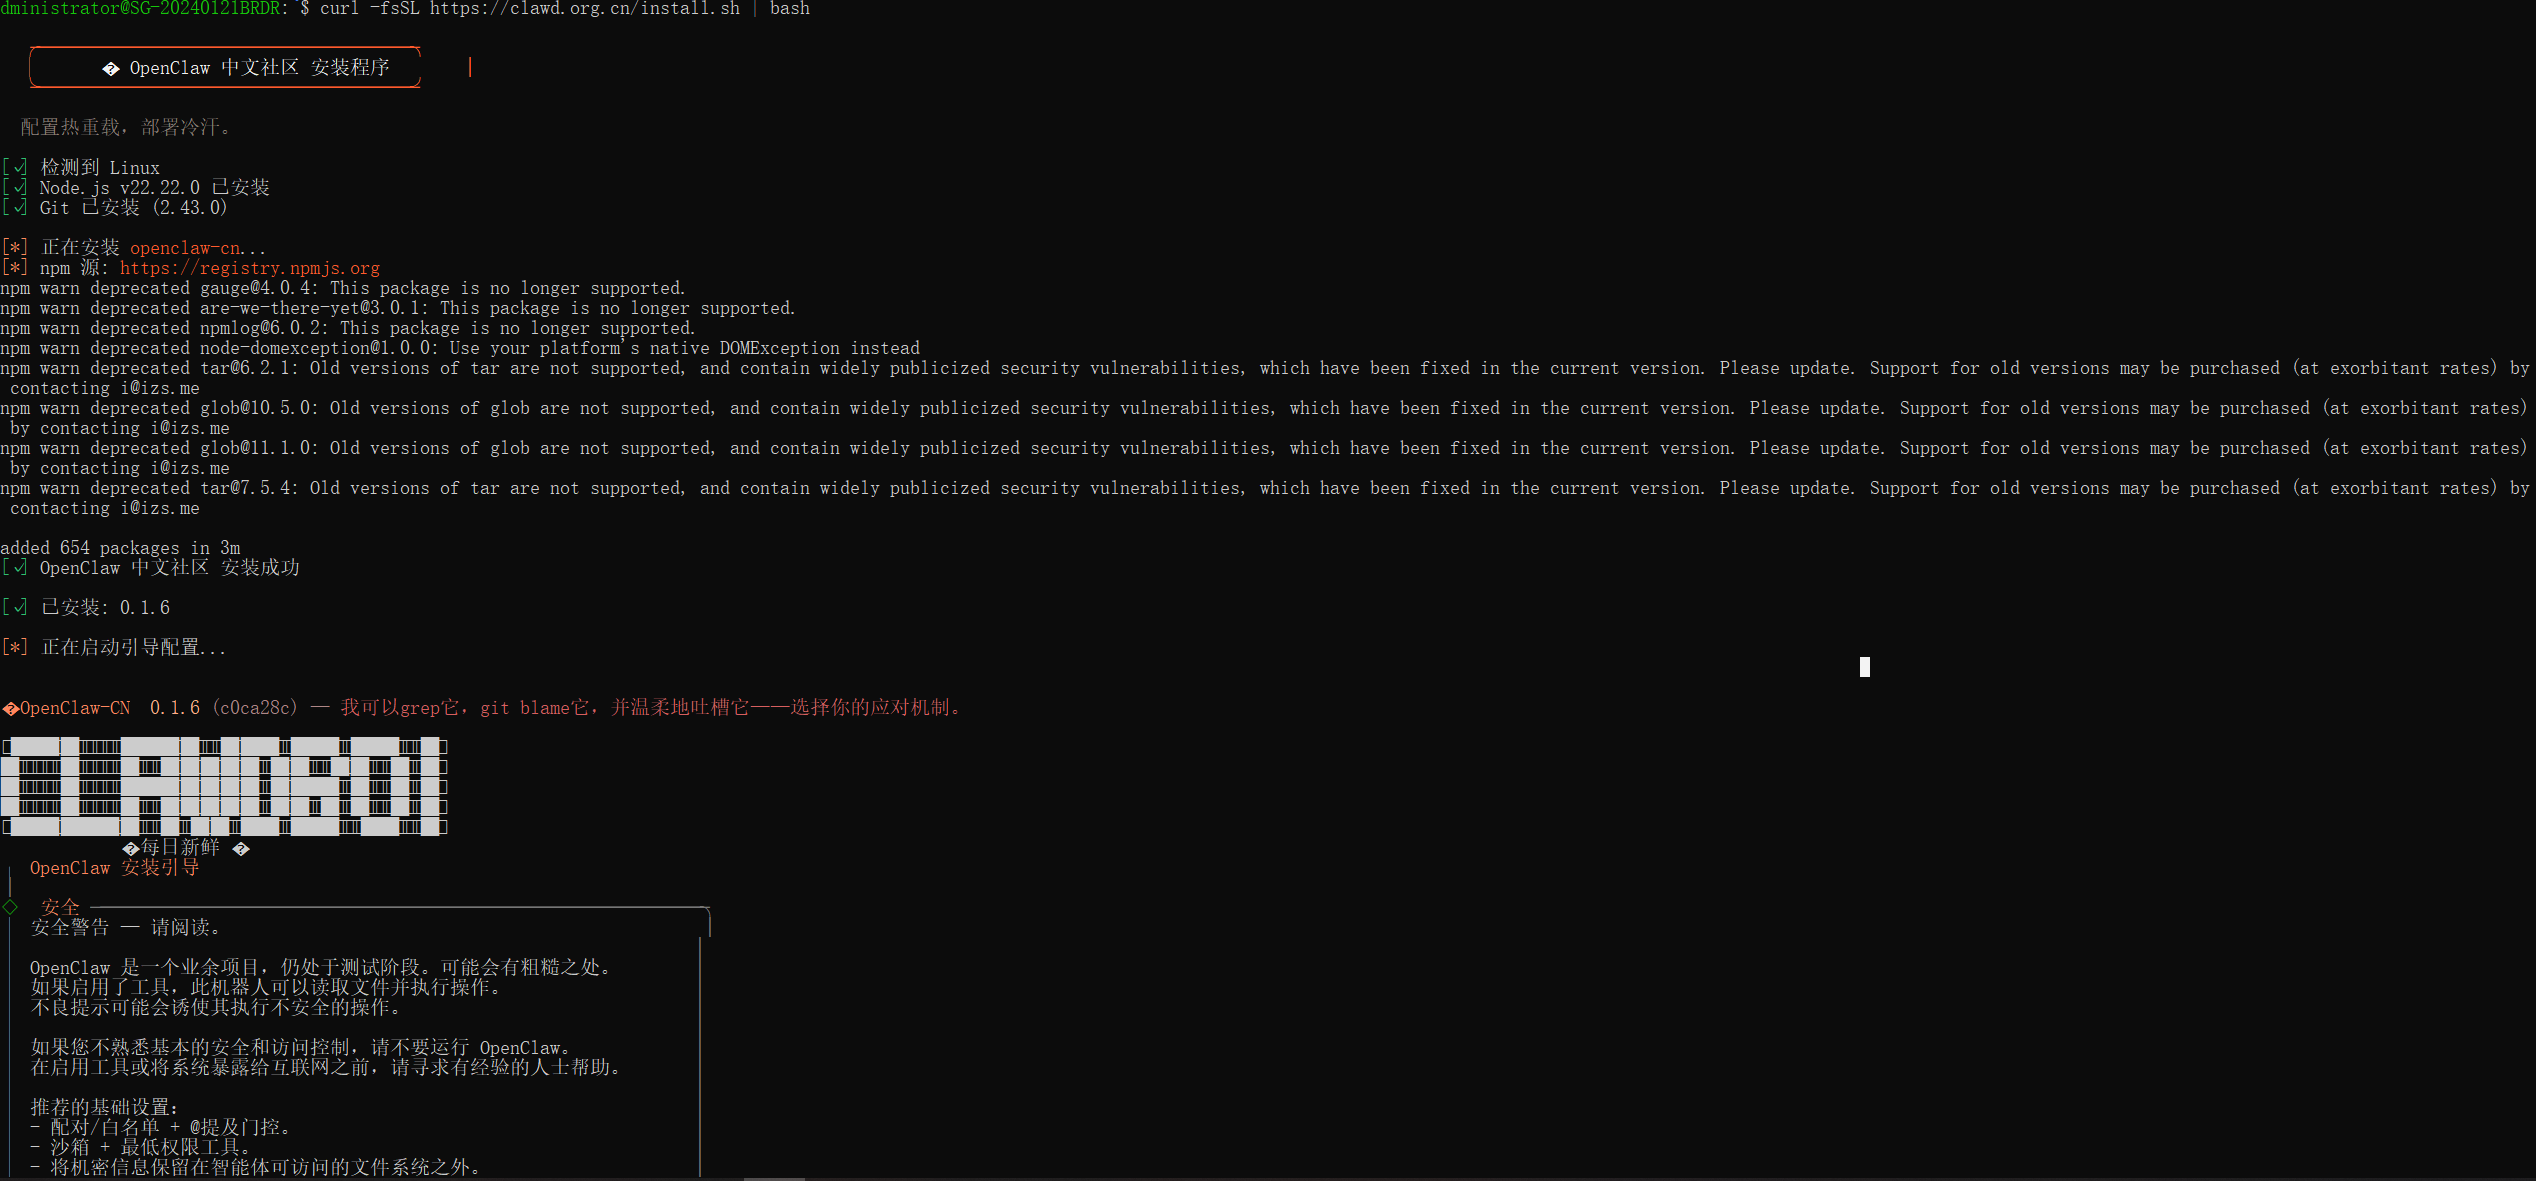Click the red openclaw-cn package name
The image size is (2536, 1181).
(x=186, y=248)
